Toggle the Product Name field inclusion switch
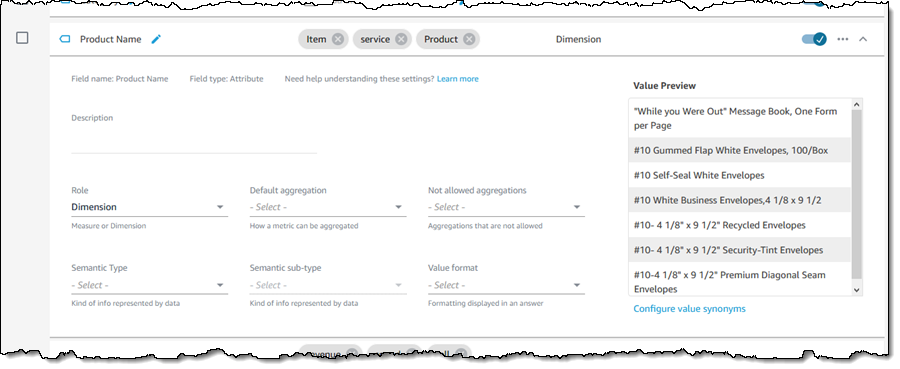This screenshot has height=369, width=900. (x=814, y=39)
